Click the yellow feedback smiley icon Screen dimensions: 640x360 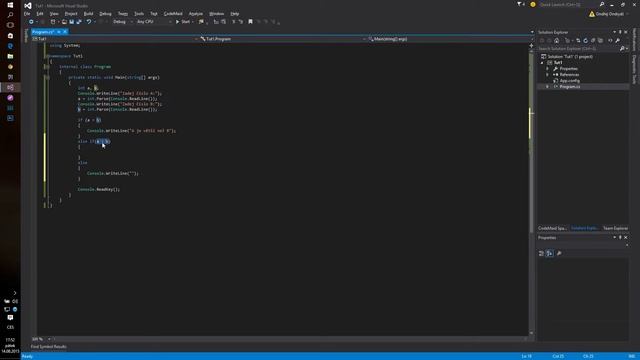[x=533, y=4]
